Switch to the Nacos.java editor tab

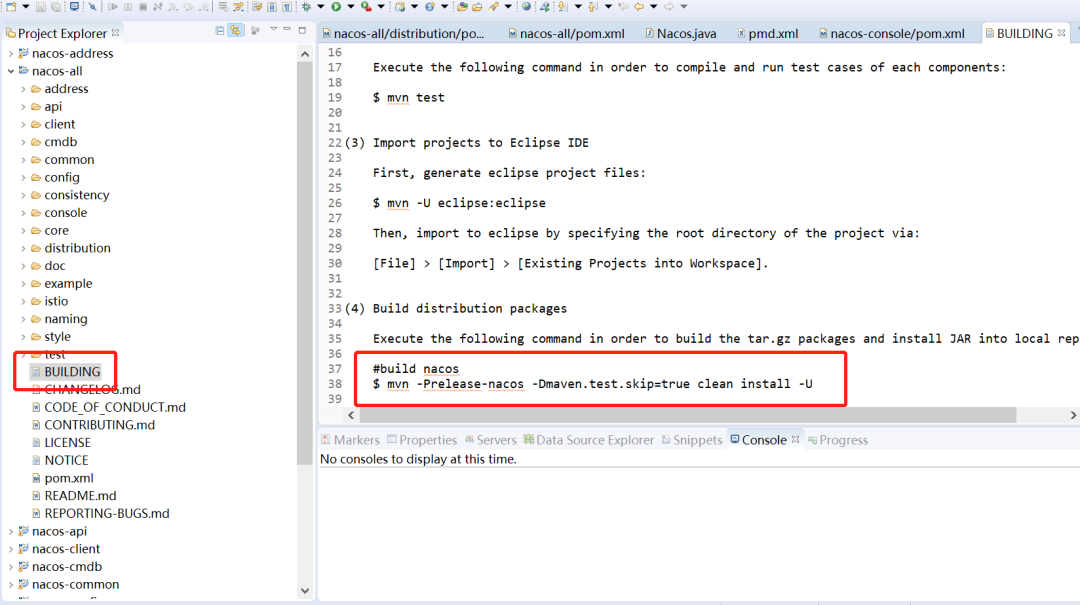pyautogui.click(x=681, y=33)
